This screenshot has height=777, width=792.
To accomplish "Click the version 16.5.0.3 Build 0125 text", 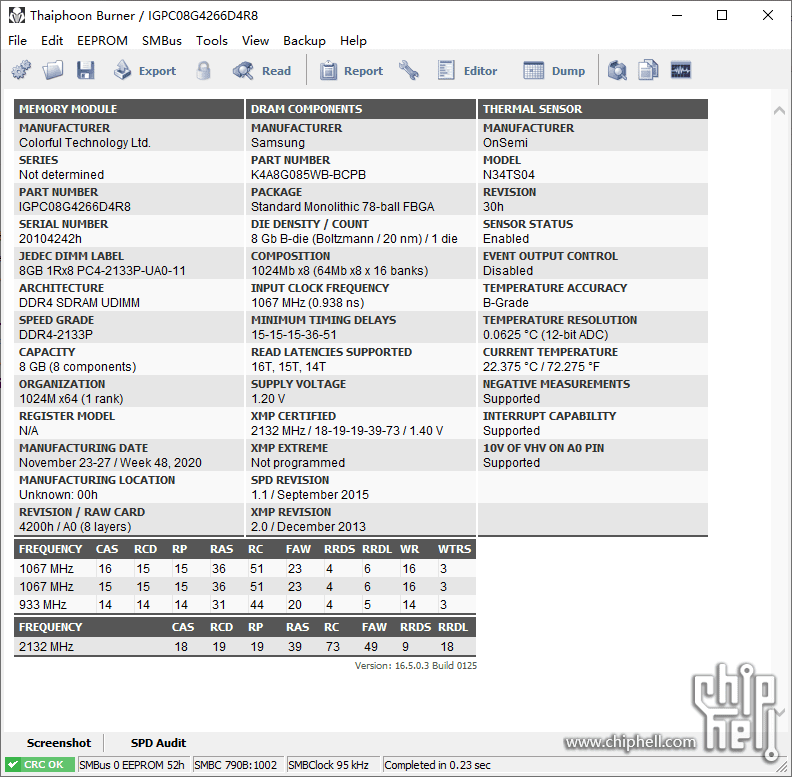I will pyautogui.click(x=415, y=666).
